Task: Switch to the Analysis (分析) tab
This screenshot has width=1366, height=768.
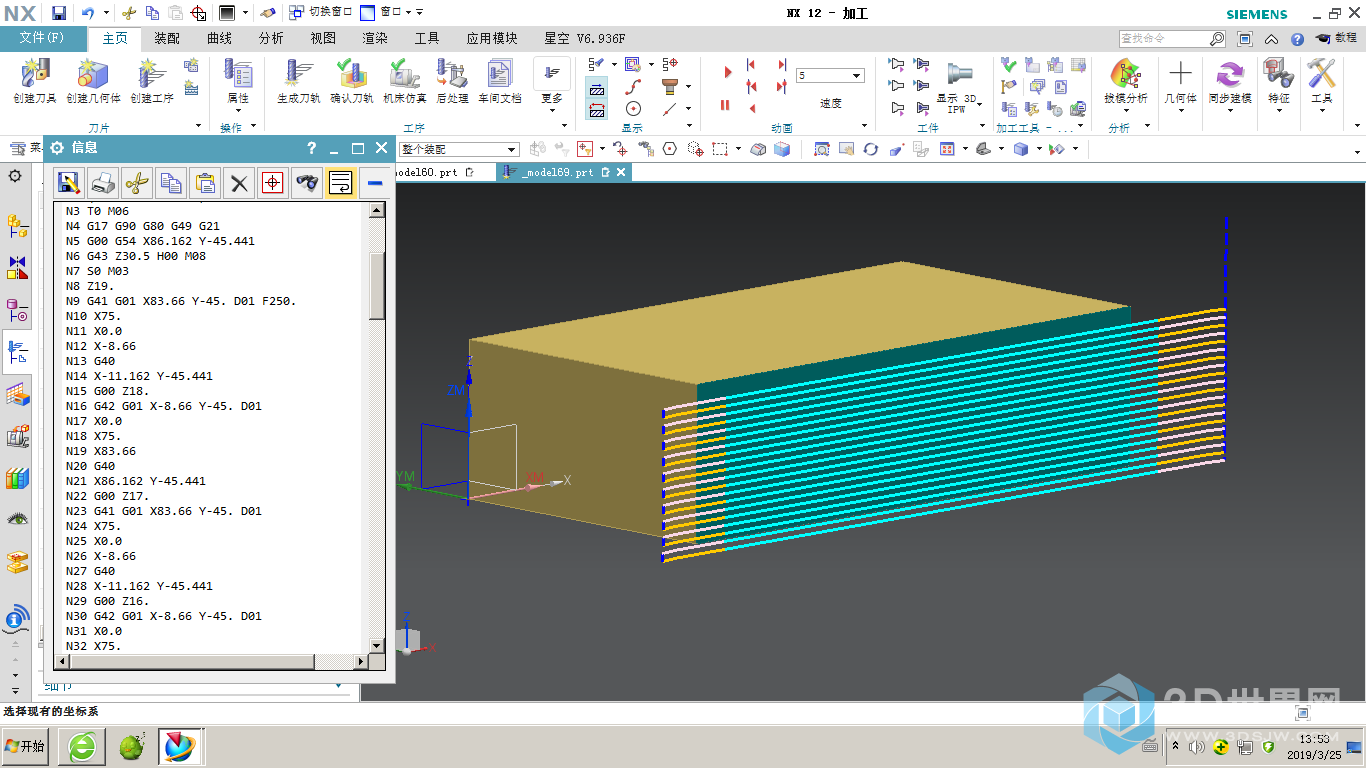Action: [271, 38]
